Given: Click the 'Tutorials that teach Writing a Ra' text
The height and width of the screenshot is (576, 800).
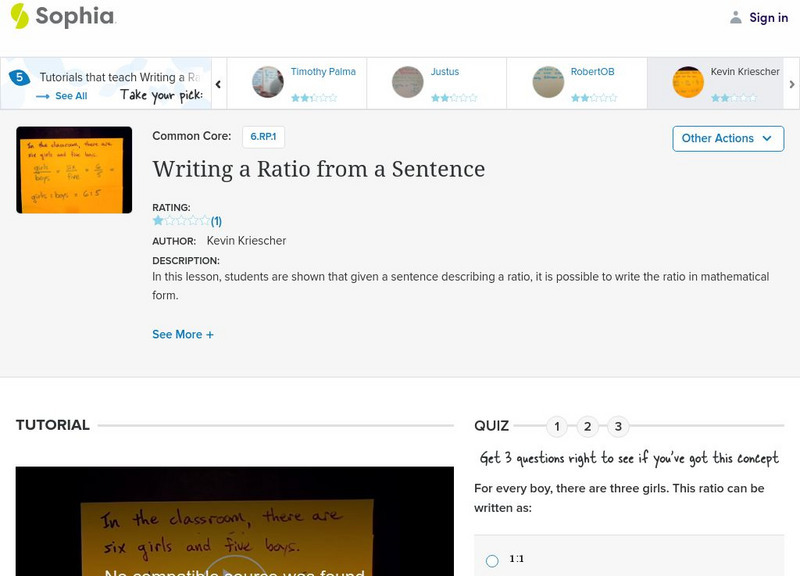Looking at the screenshot, I should coord(120,77).
